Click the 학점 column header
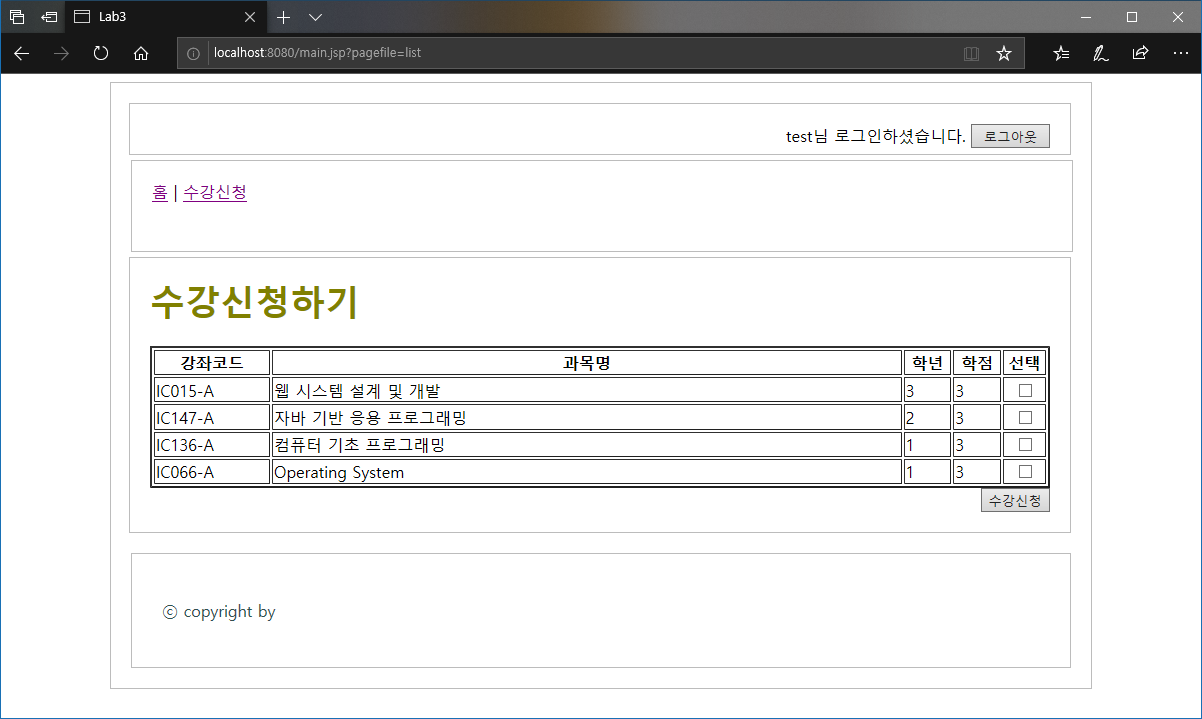Image resolution: width=1202 pixels, height=719 pixels. click(977, 362)
